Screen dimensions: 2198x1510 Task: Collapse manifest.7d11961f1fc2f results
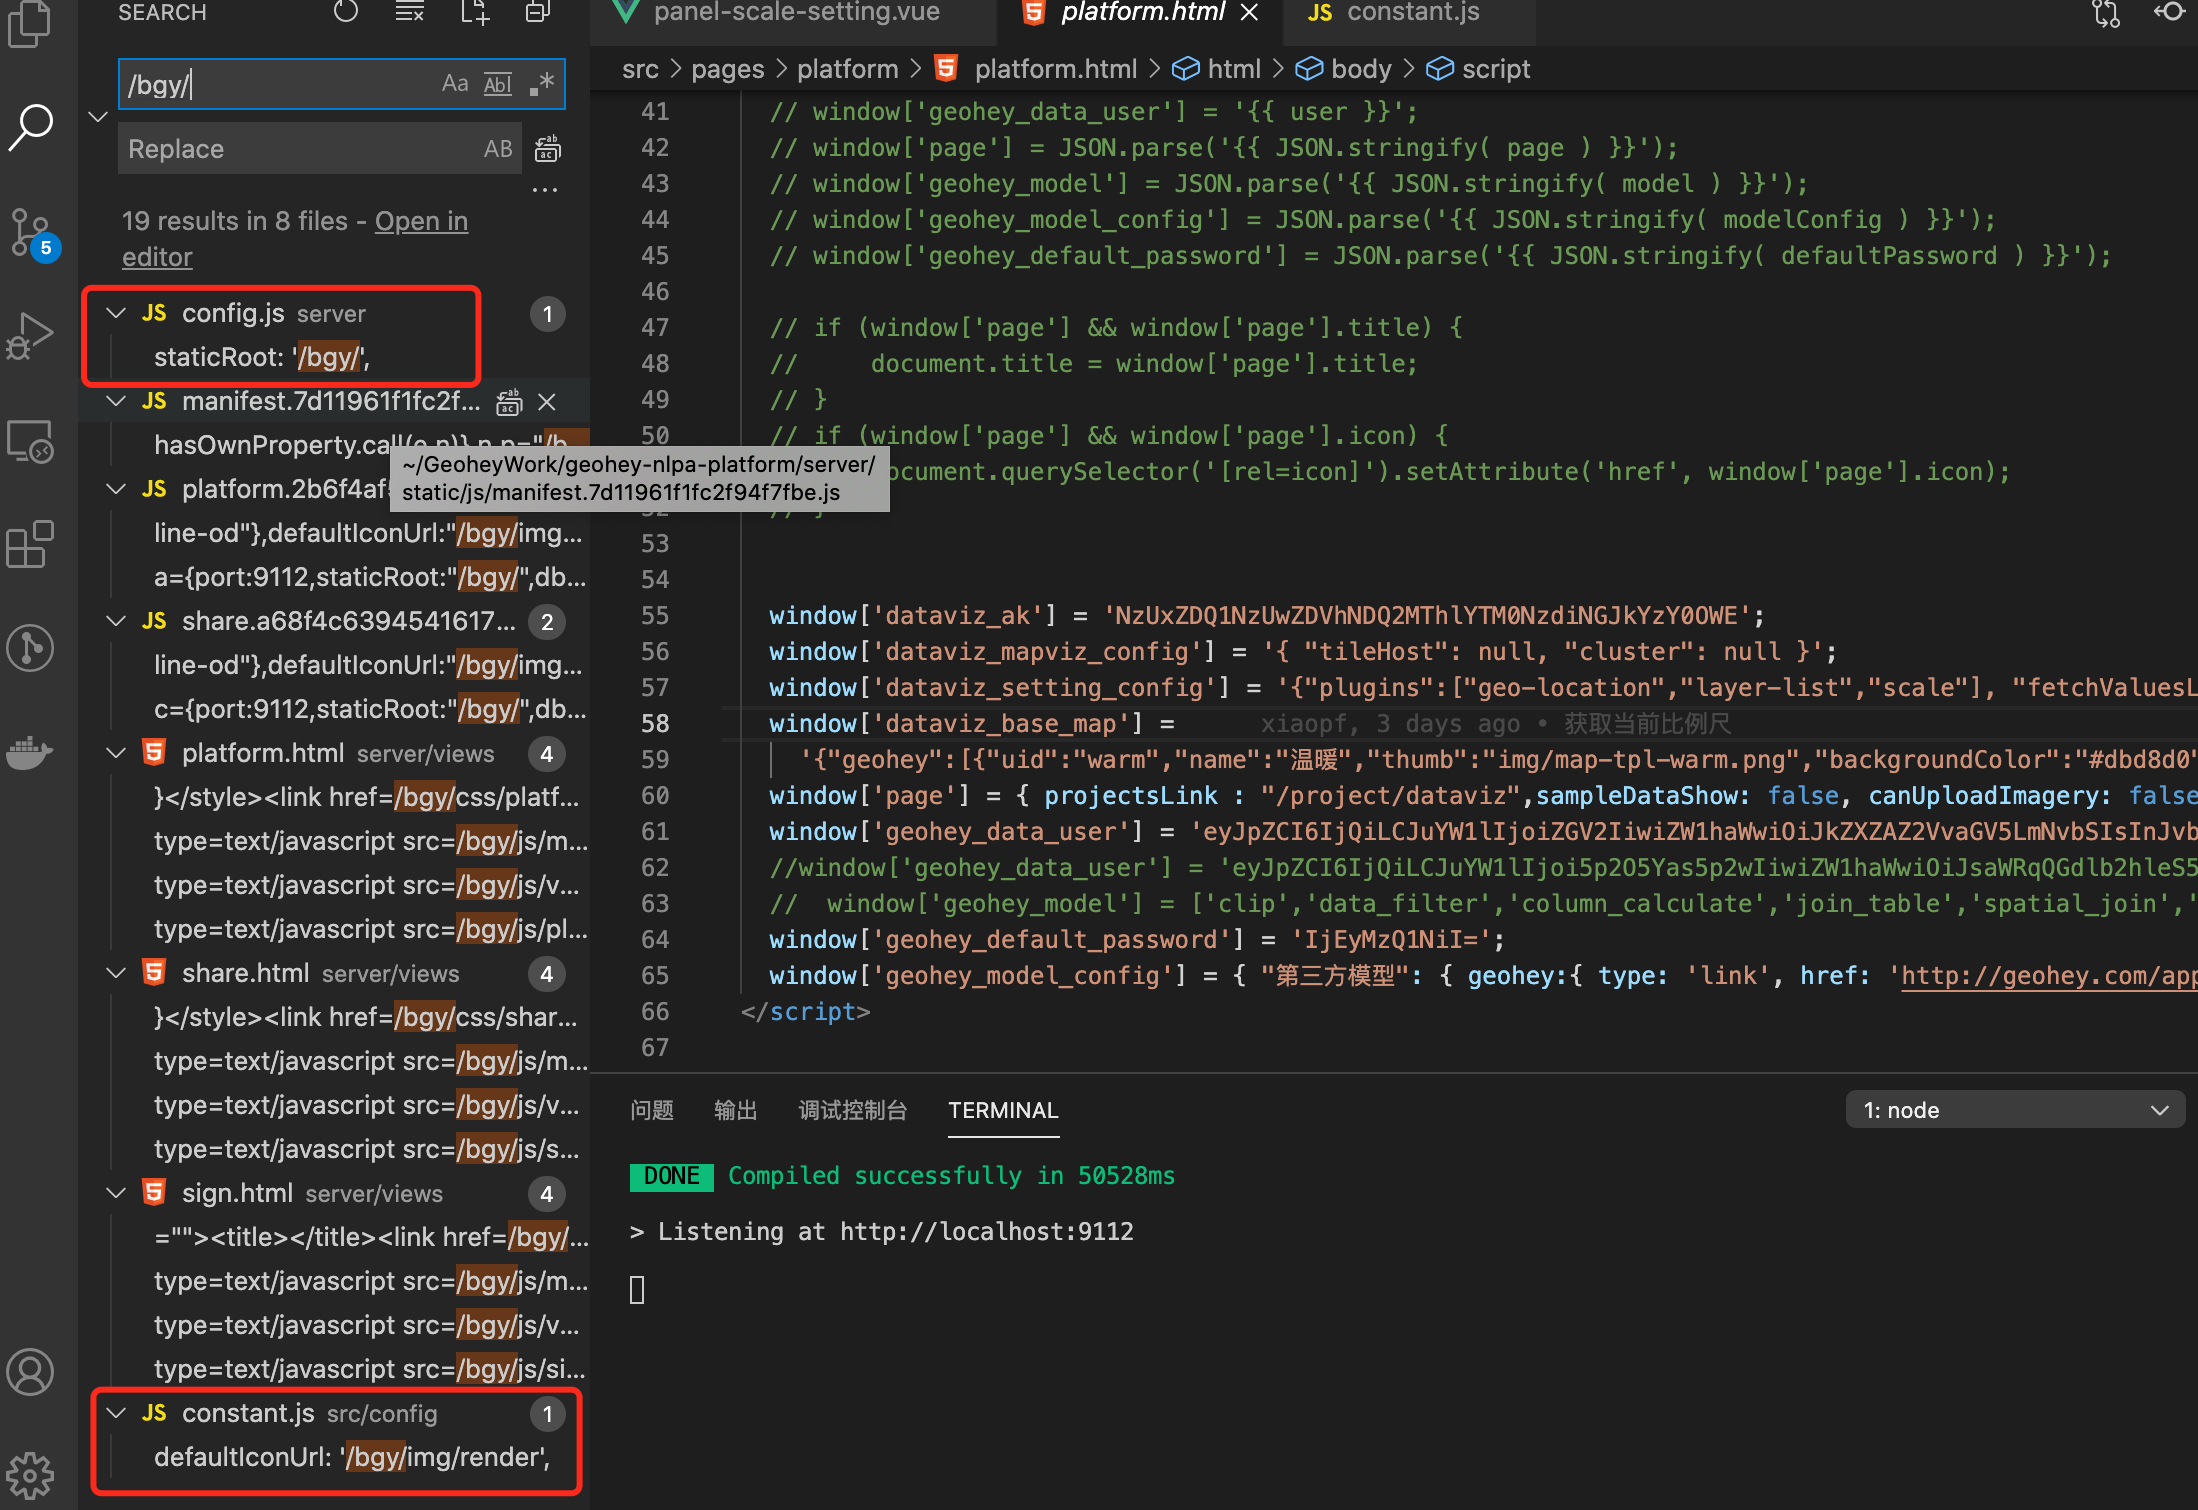116,401
